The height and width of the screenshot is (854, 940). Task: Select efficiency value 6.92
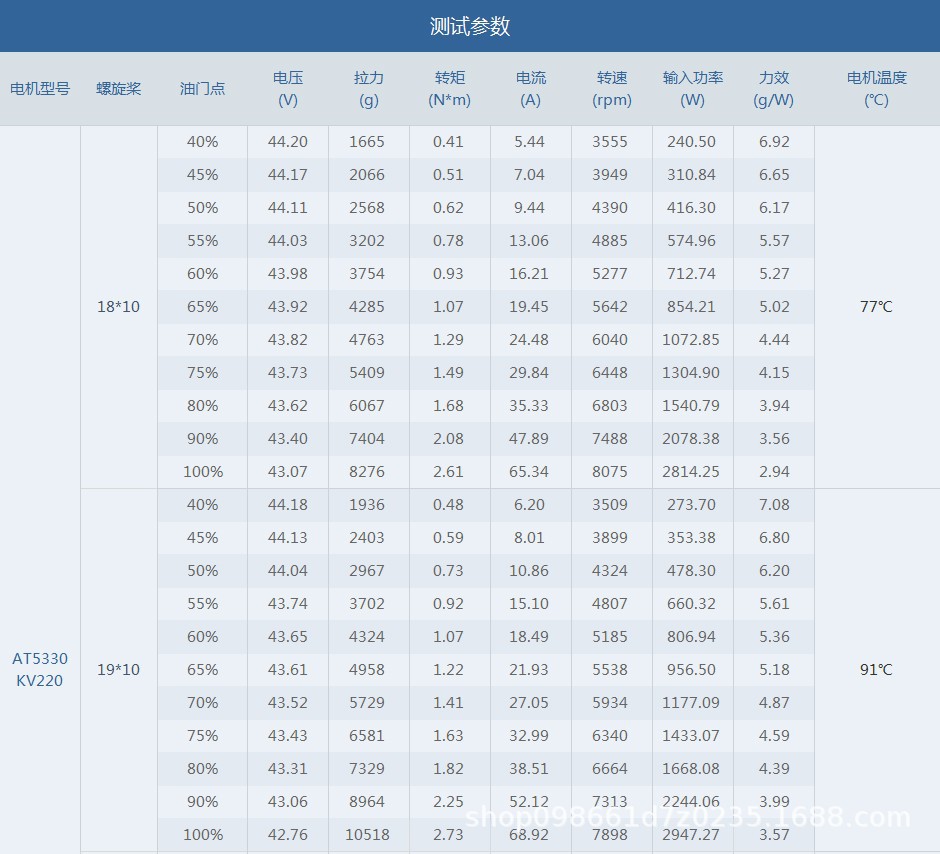(x=774, y=142)
